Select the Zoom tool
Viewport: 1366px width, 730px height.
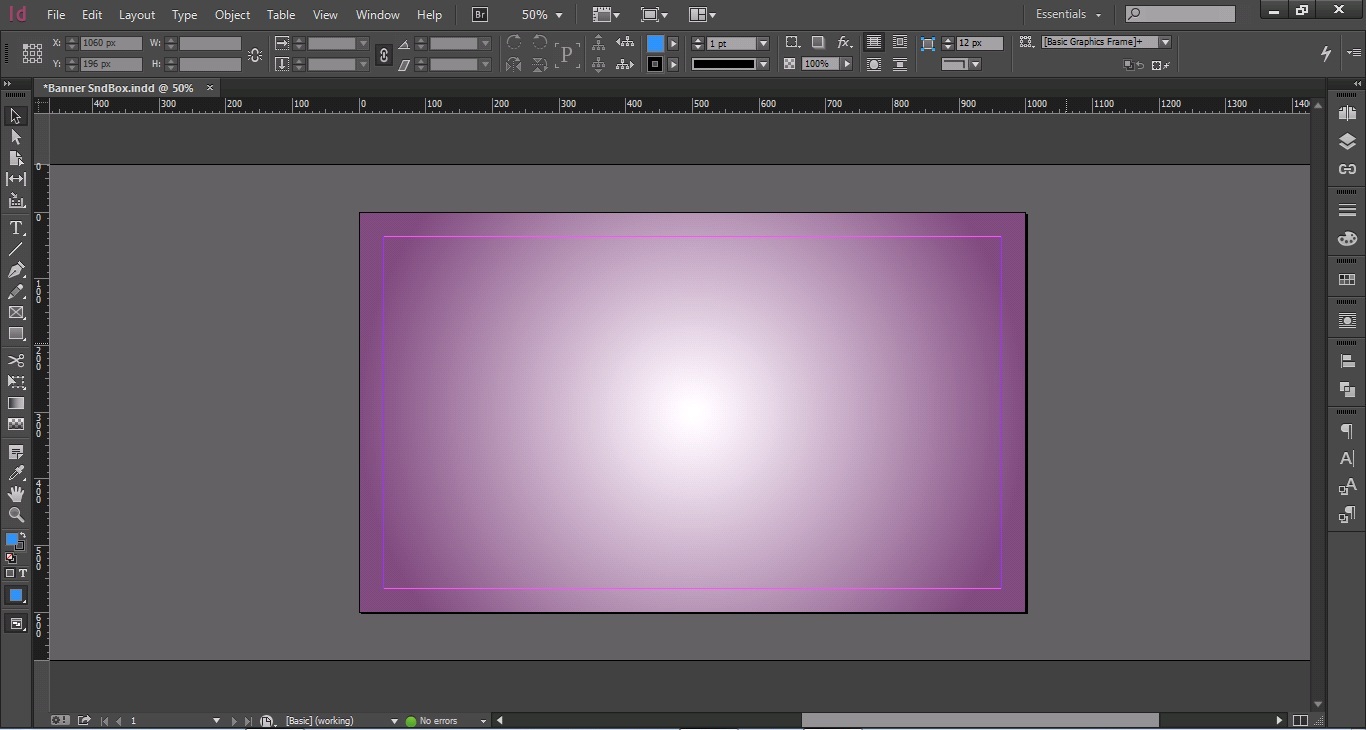tap(16, 515)
